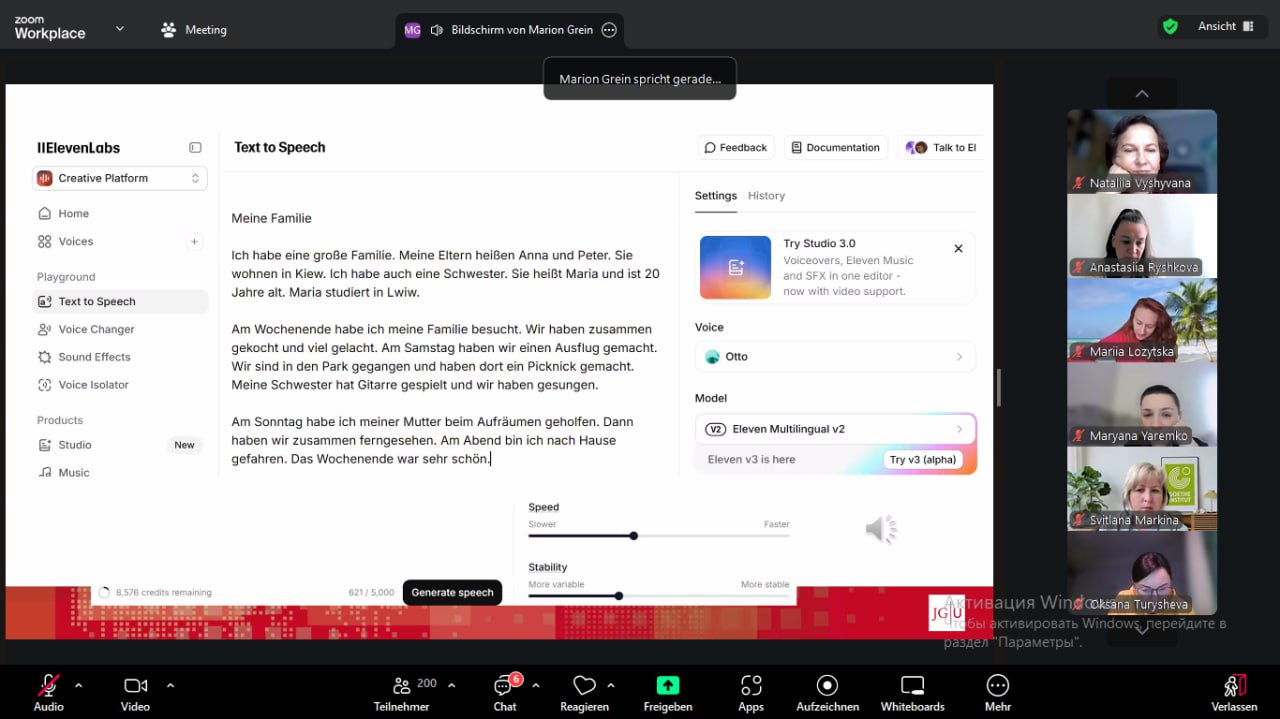1280x719 pixels.
Task: Open the Teilnehmer participants list
Action: pyautogui.click(x=402, y=686)
